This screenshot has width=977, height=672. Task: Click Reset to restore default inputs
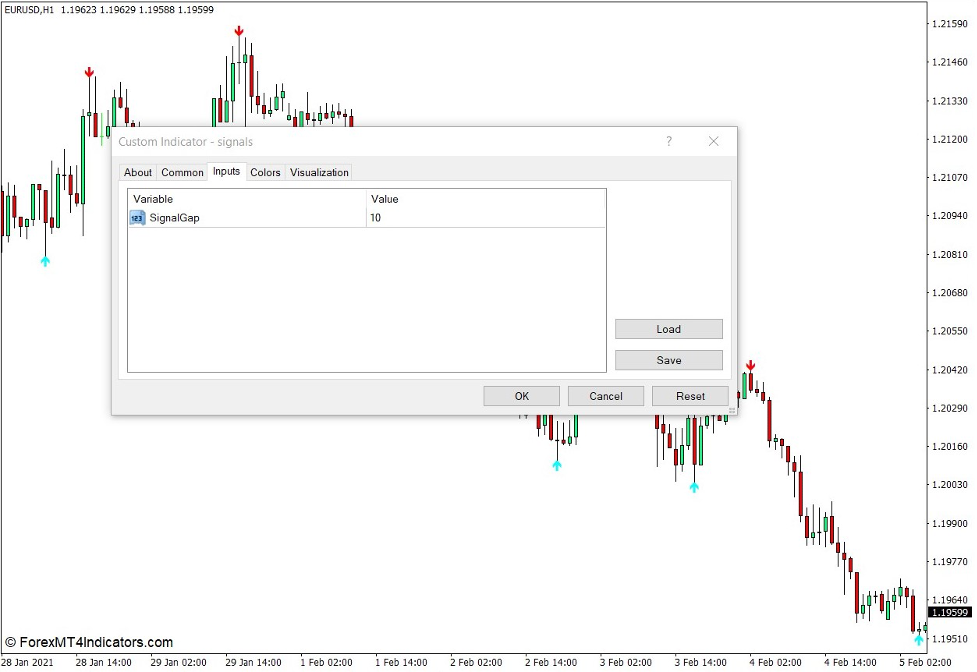690,396
